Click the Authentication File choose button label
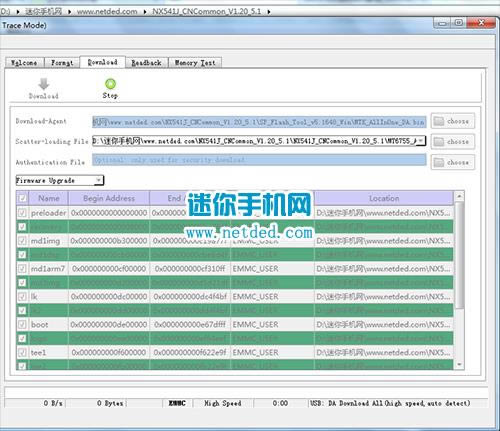This screenshot has height=431, width=500. (458, 162)
